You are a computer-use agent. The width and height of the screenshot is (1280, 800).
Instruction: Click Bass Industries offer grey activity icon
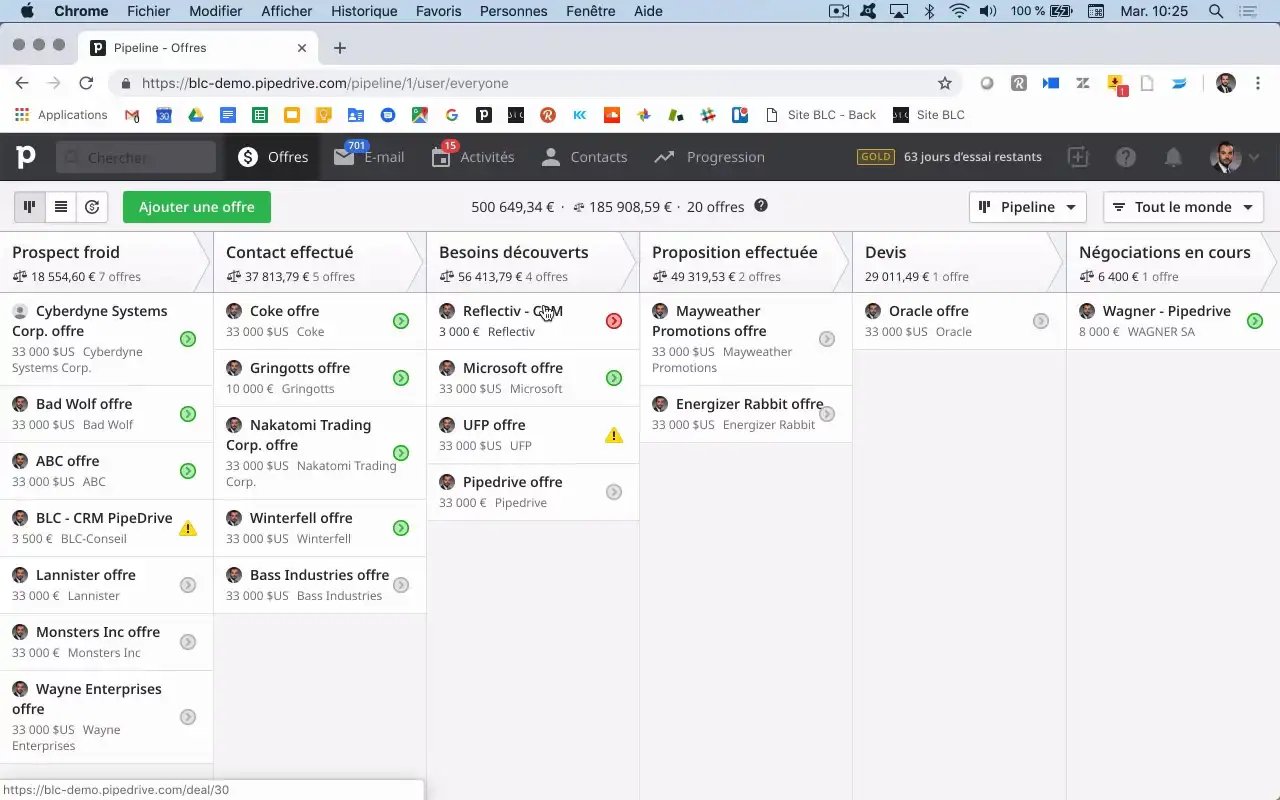(x=401, y=585)
